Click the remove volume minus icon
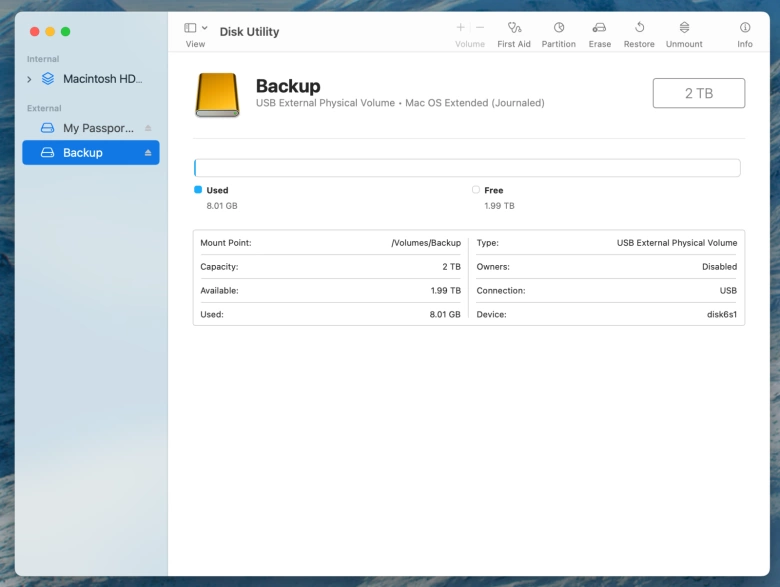The image size is (780, 587). click(x=480, y=28)
